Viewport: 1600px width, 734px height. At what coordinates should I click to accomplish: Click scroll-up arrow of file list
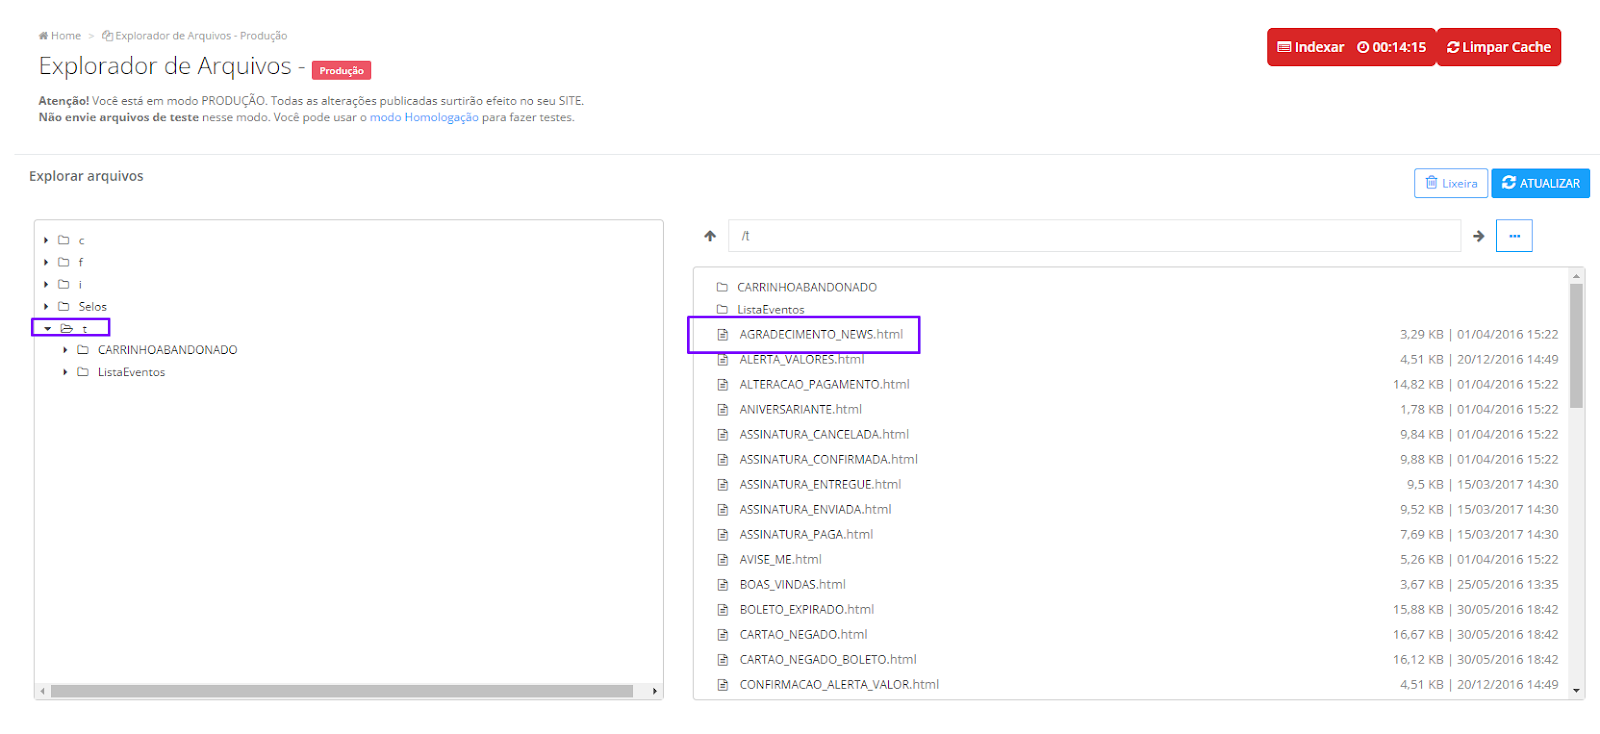(1577, 275)
